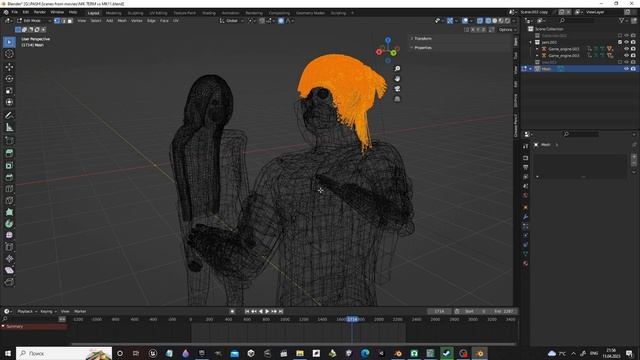Select the Annotate pencil tool
640x360 pixels.
click(9, 116)
